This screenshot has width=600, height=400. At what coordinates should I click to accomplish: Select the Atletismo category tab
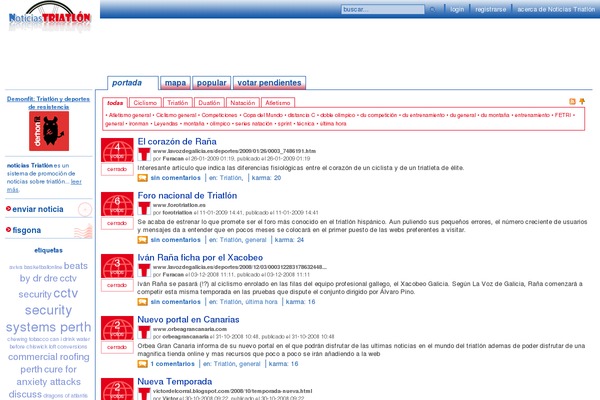click(278, 103)
